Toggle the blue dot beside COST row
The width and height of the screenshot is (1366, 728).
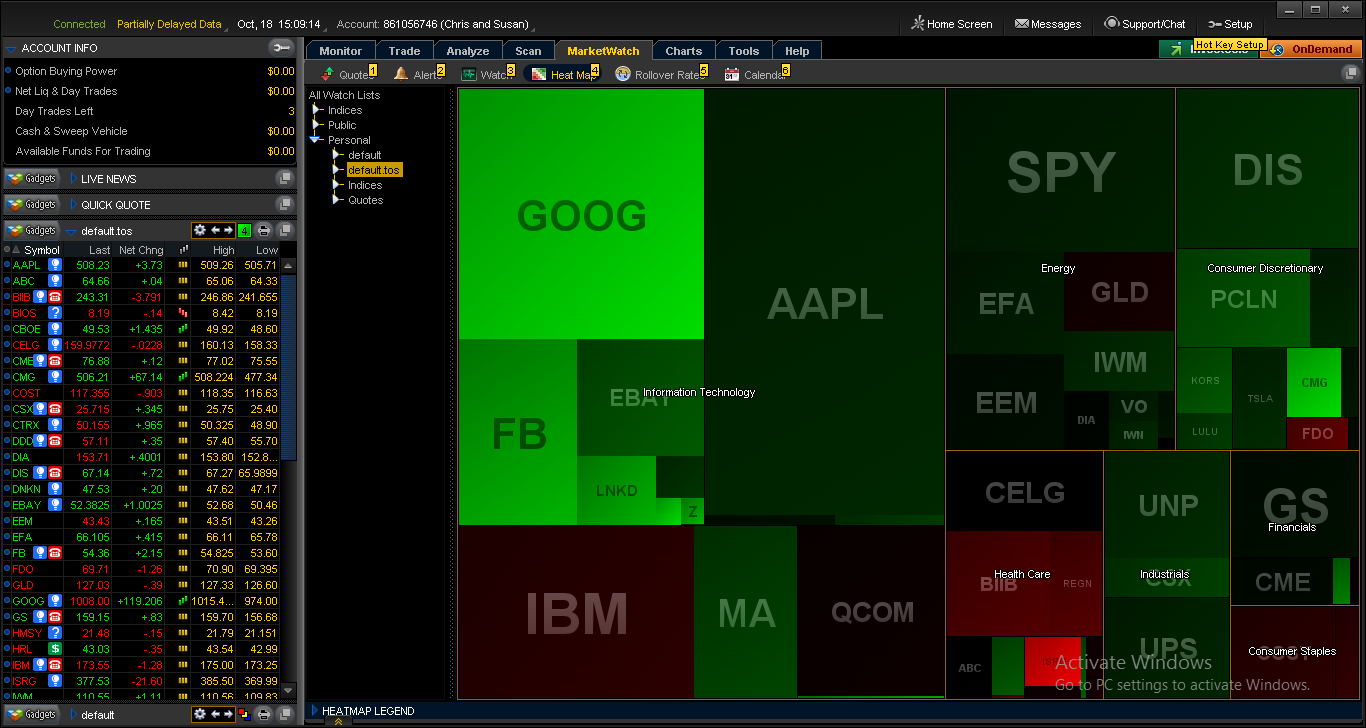[x=7, y=393]
